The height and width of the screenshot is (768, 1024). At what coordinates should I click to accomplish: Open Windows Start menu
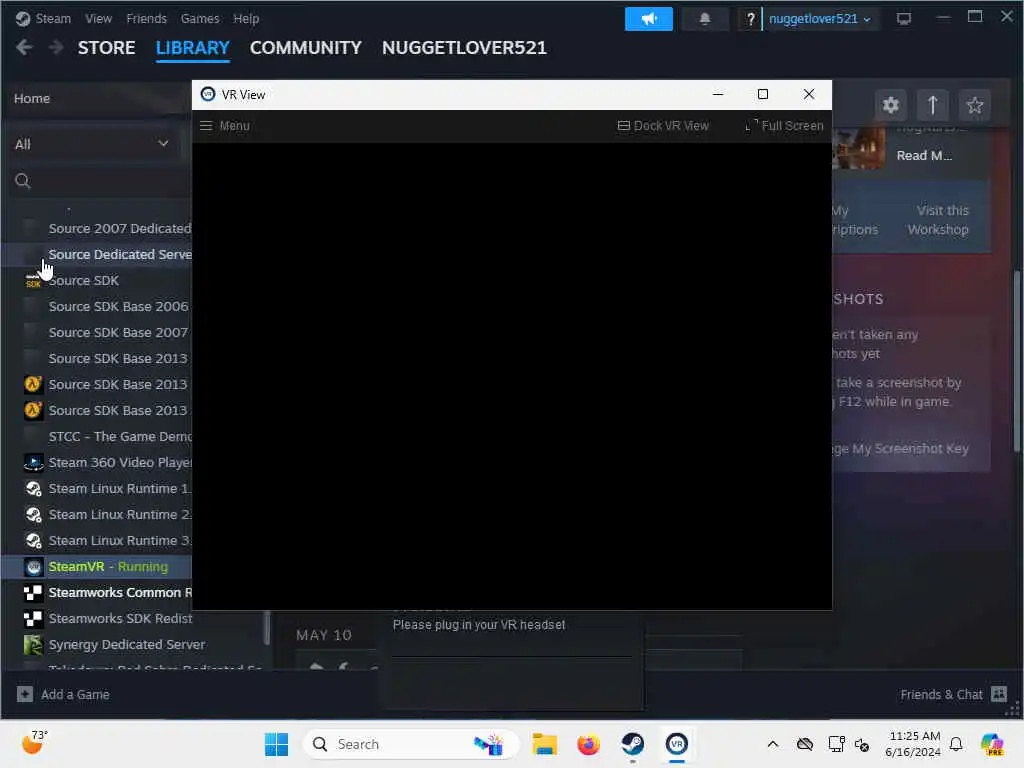tap(276, 744)
